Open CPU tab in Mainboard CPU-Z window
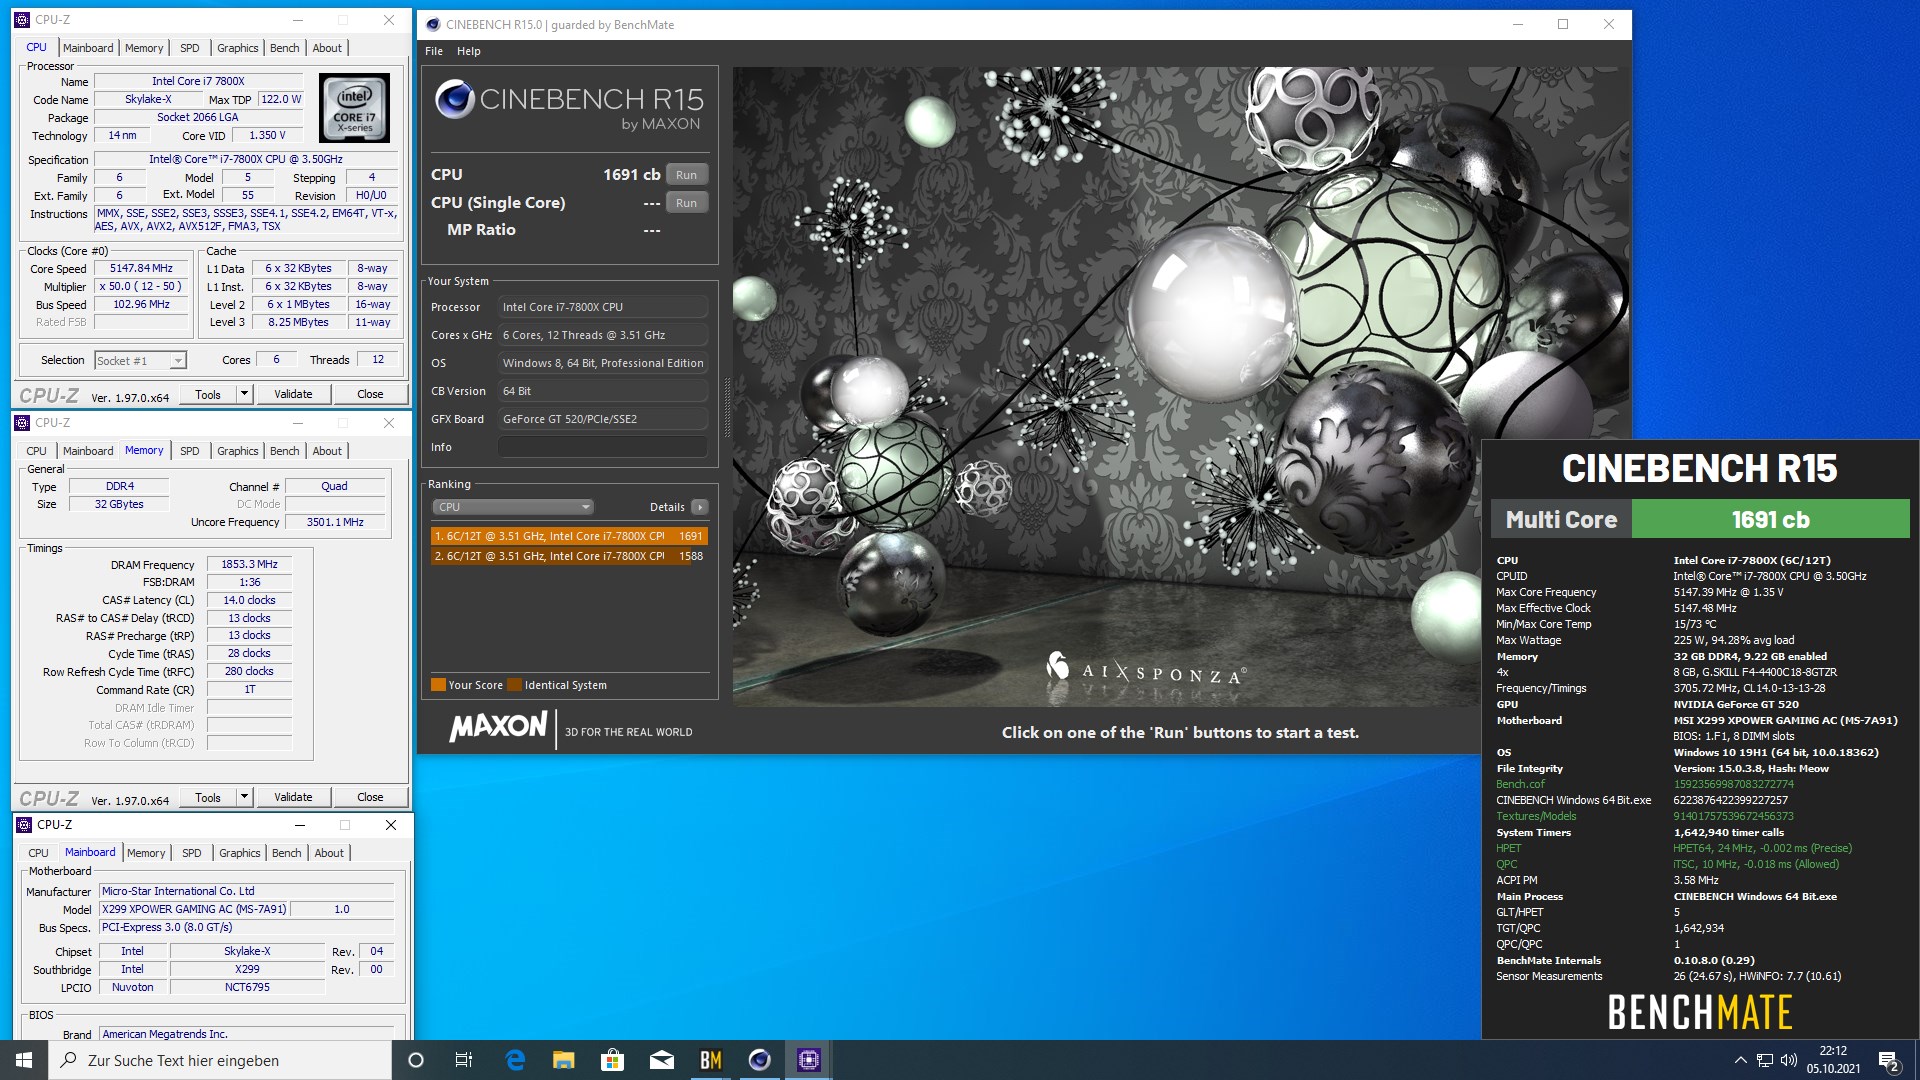 coord(38,853)
